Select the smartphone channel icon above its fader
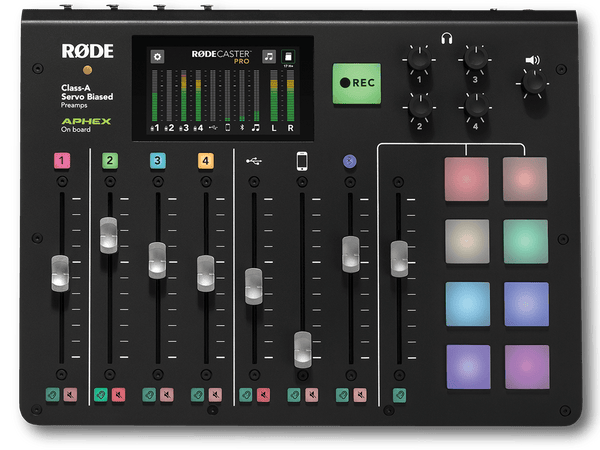This screenshot has width=600, height=450. tap(302, 161)
